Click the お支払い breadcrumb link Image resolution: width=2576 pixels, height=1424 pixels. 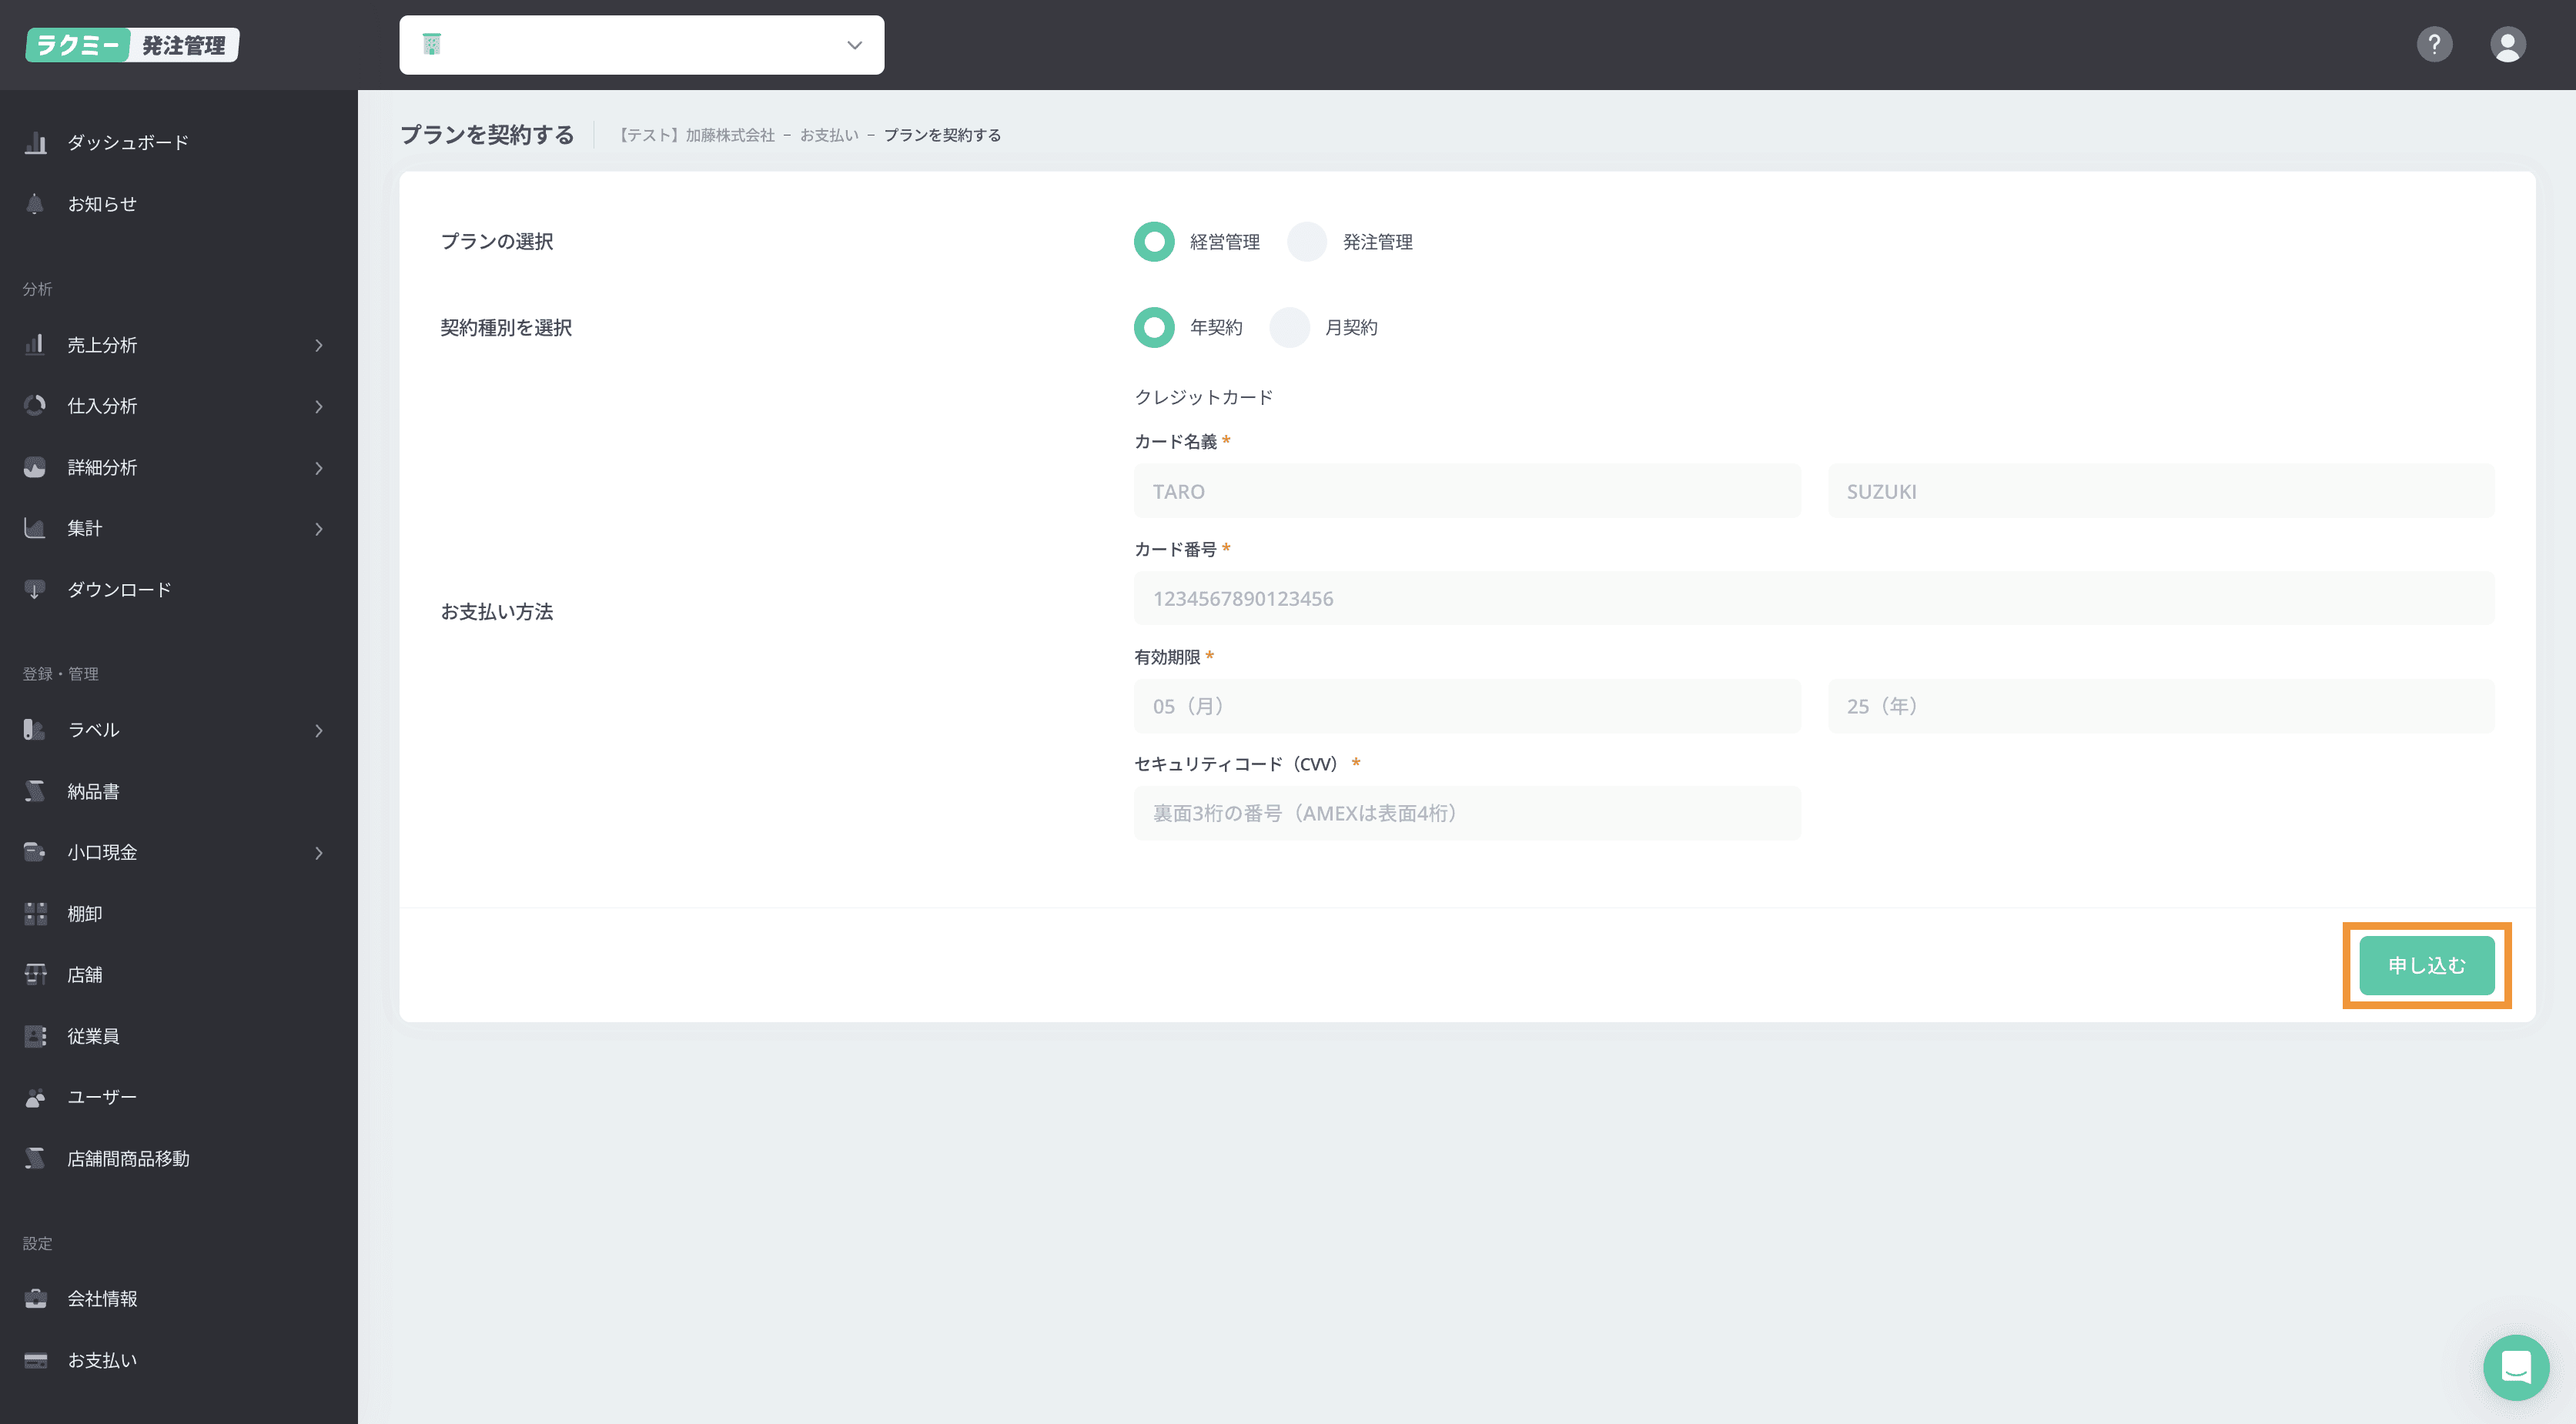pyautogui.click(x=828, y=135)
